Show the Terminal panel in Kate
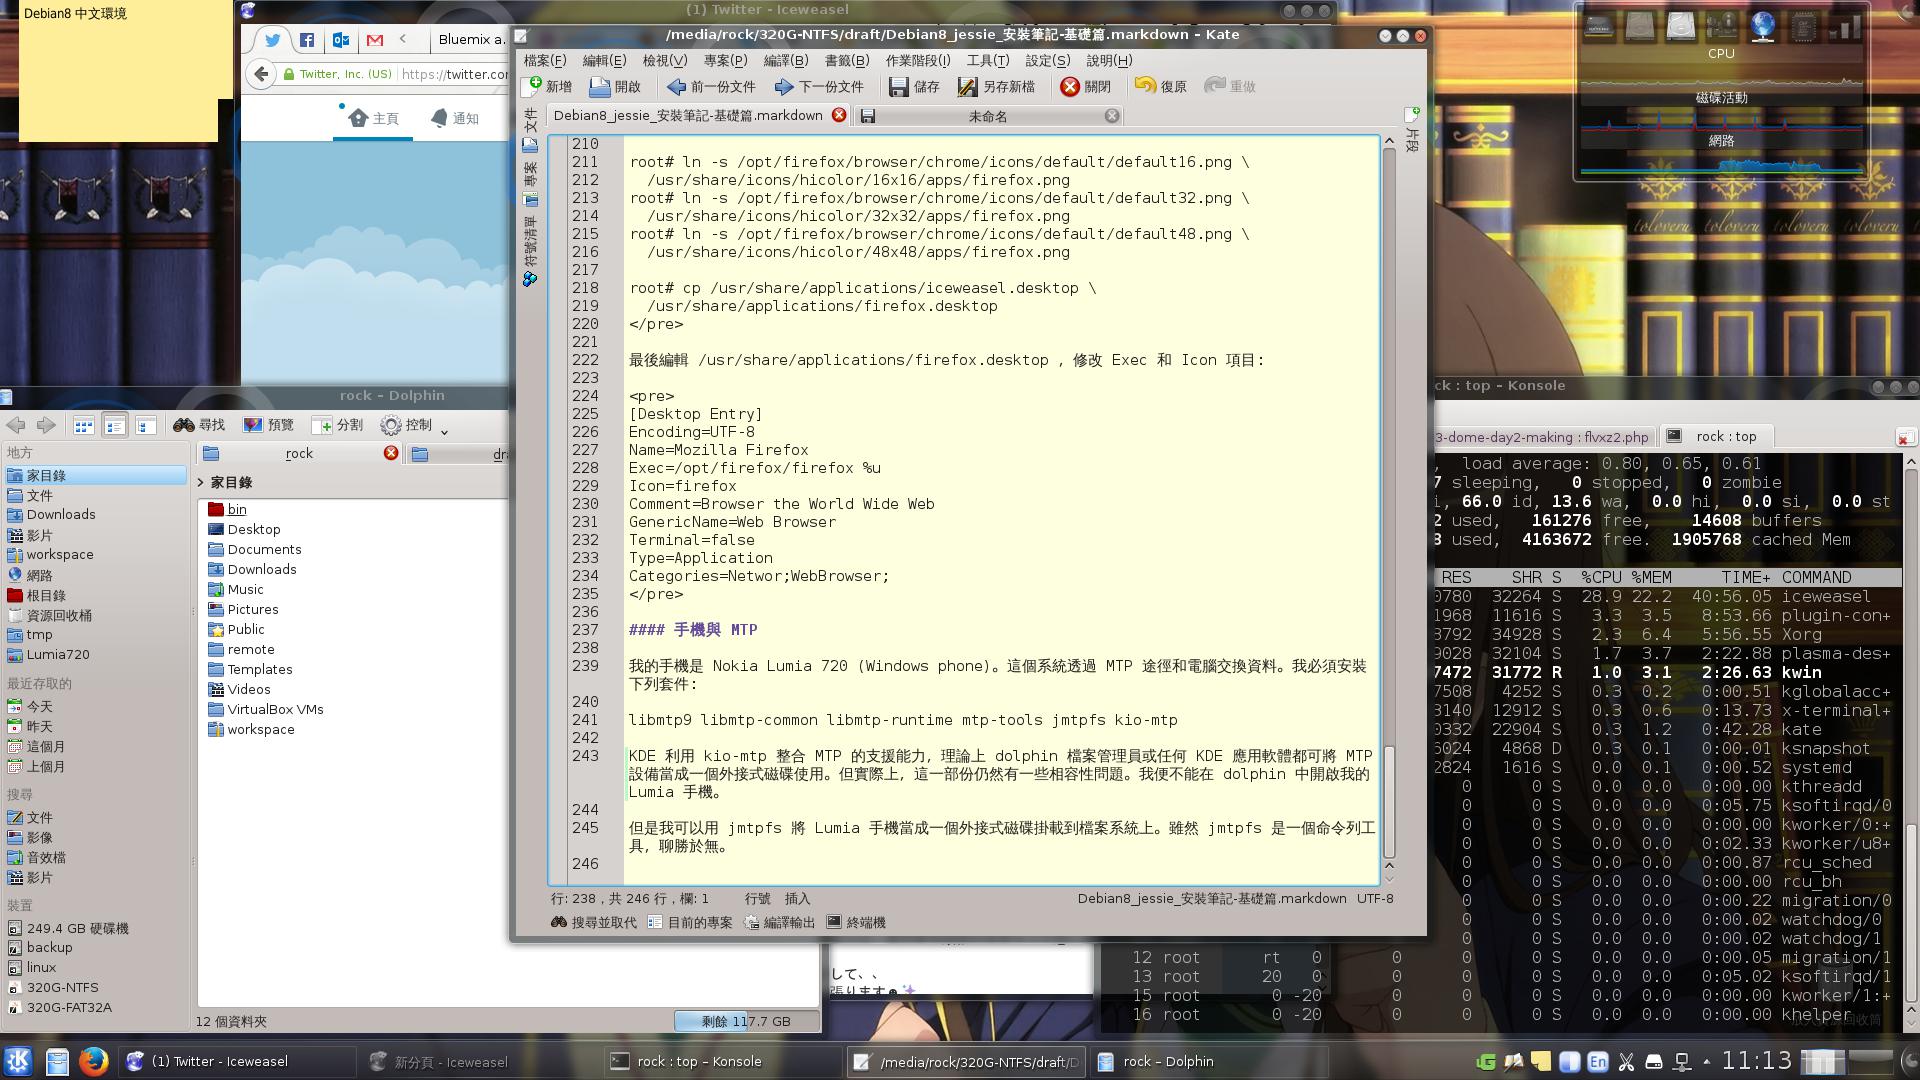Viewport: 1920px width, 1080px height. pyautogui.click(x=856, y=922)
